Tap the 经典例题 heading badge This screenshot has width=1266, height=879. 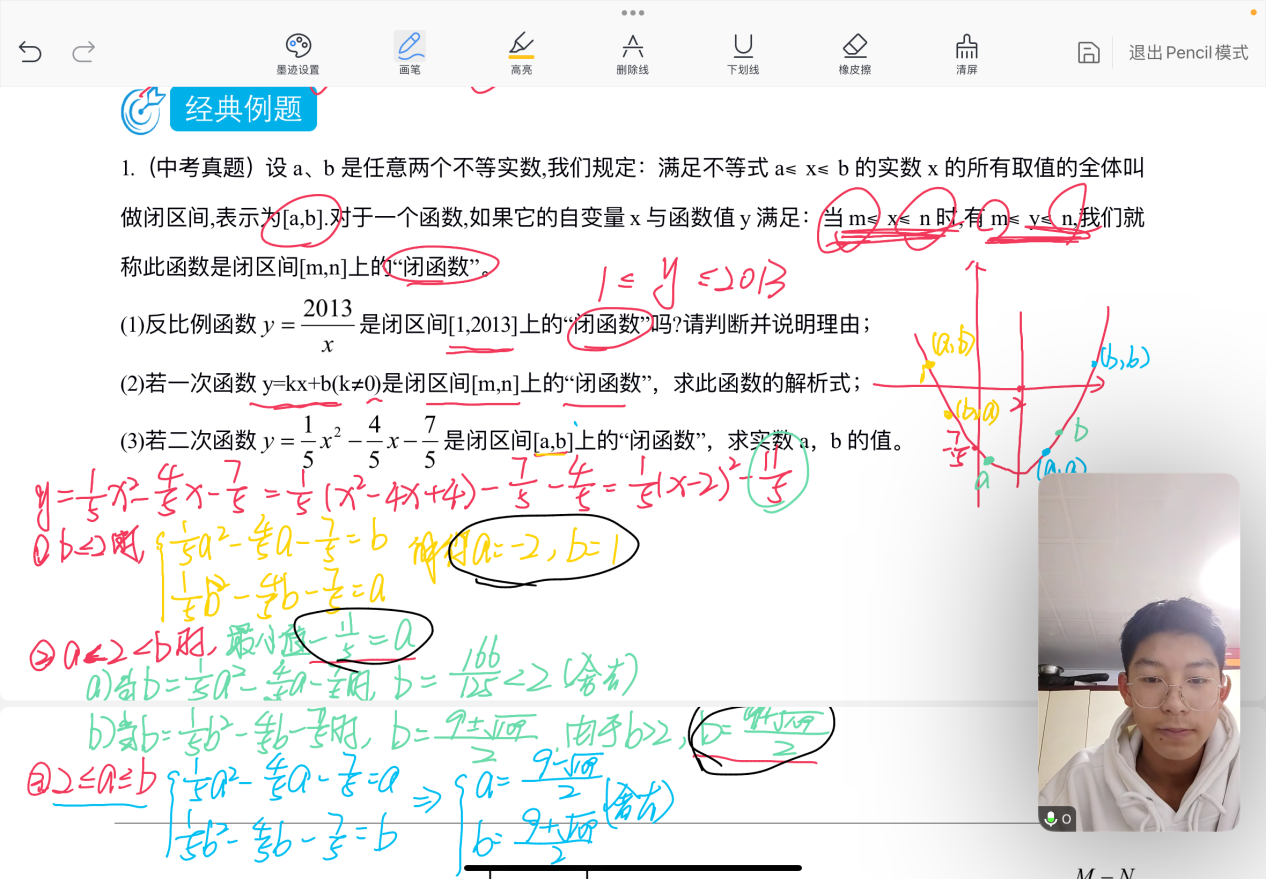[243, 109]
